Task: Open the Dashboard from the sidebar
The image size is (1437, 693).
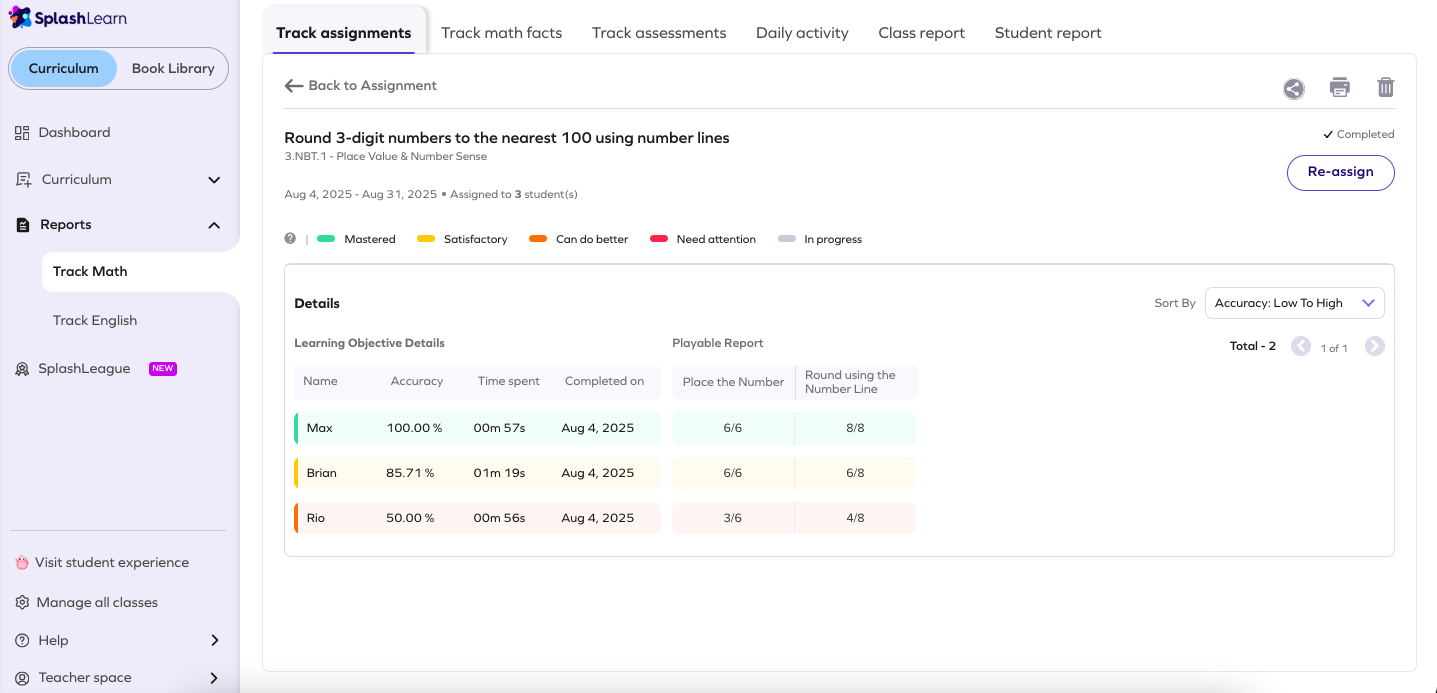Action: pos(74,132)
